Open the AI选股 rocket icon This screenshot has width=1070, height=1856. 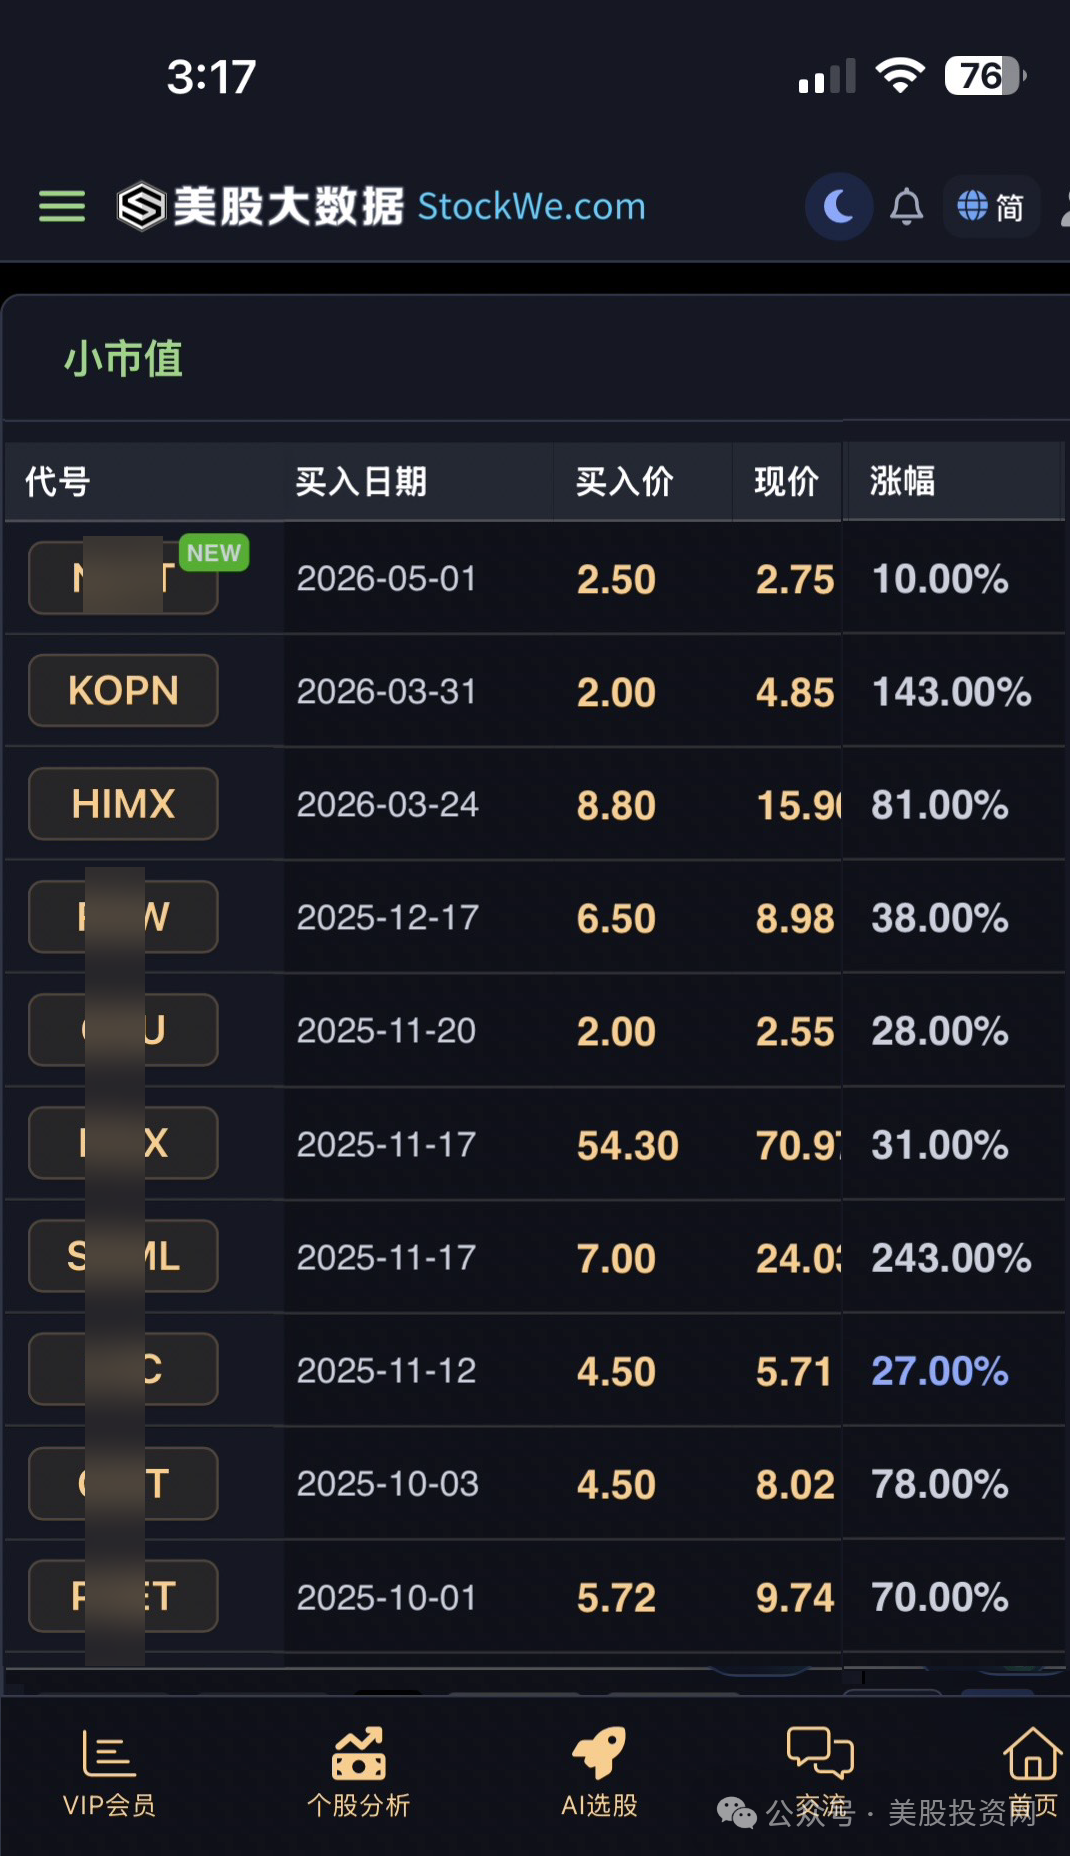tap(599, 1774)
